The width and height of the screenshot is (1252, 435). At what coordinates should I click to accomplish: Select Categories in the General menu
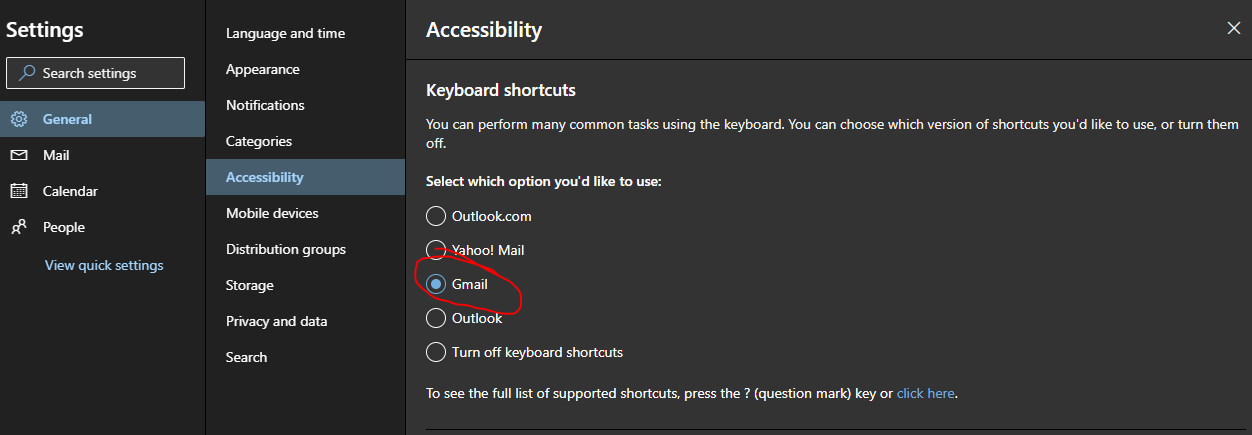[x=259, y=141]
